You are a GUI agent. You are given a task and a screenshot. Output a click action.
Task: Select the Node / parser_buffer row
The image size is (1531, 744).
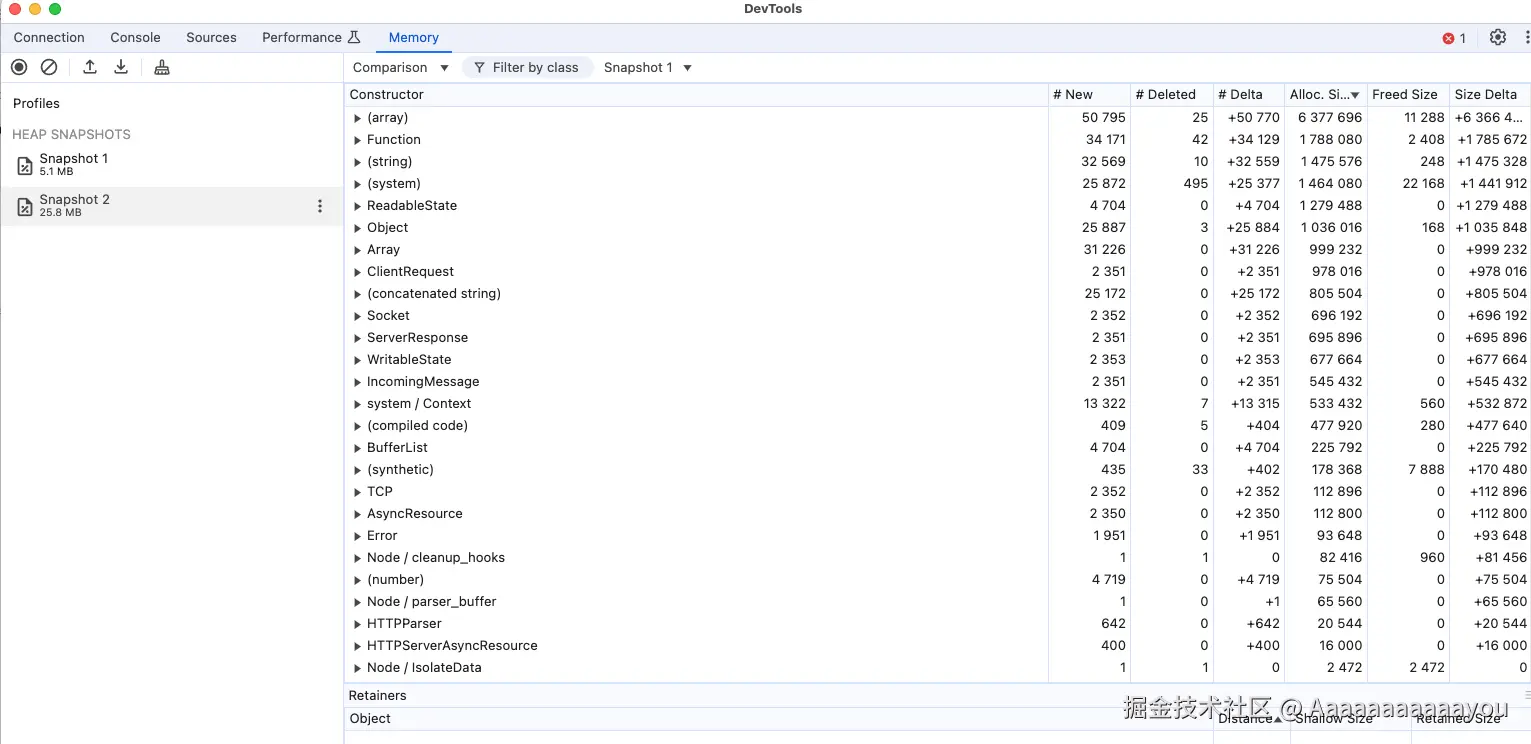pyautogui.click(x=937, y=602)
